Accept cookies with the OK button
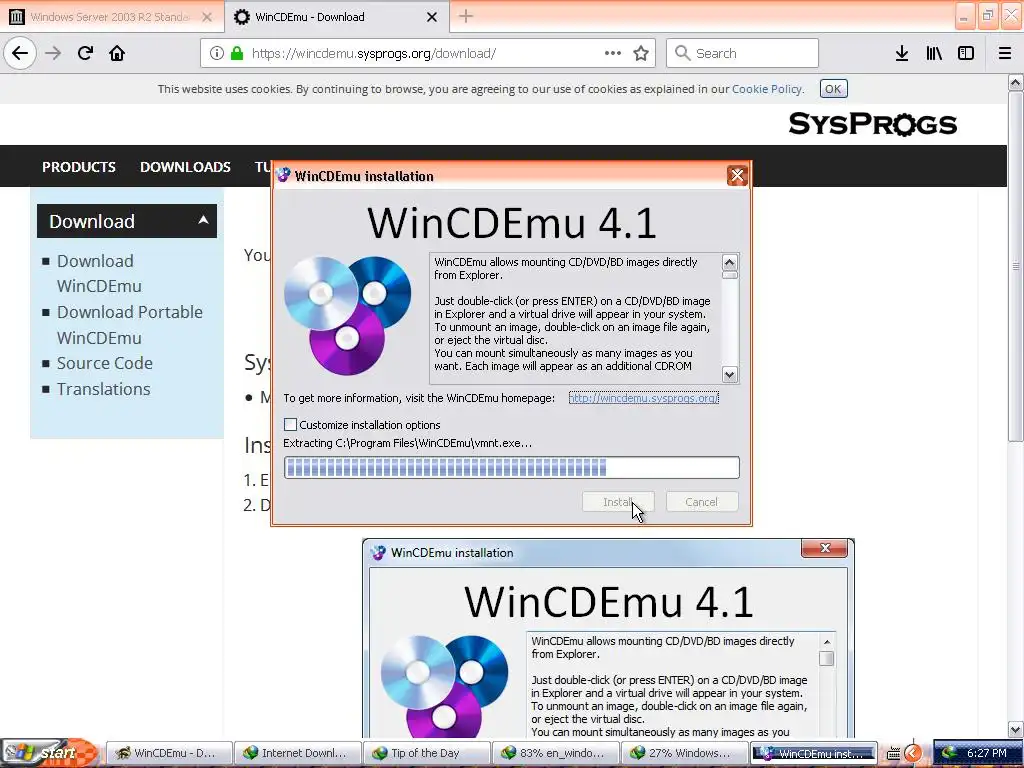1024x768 pixels. point(833,89)
